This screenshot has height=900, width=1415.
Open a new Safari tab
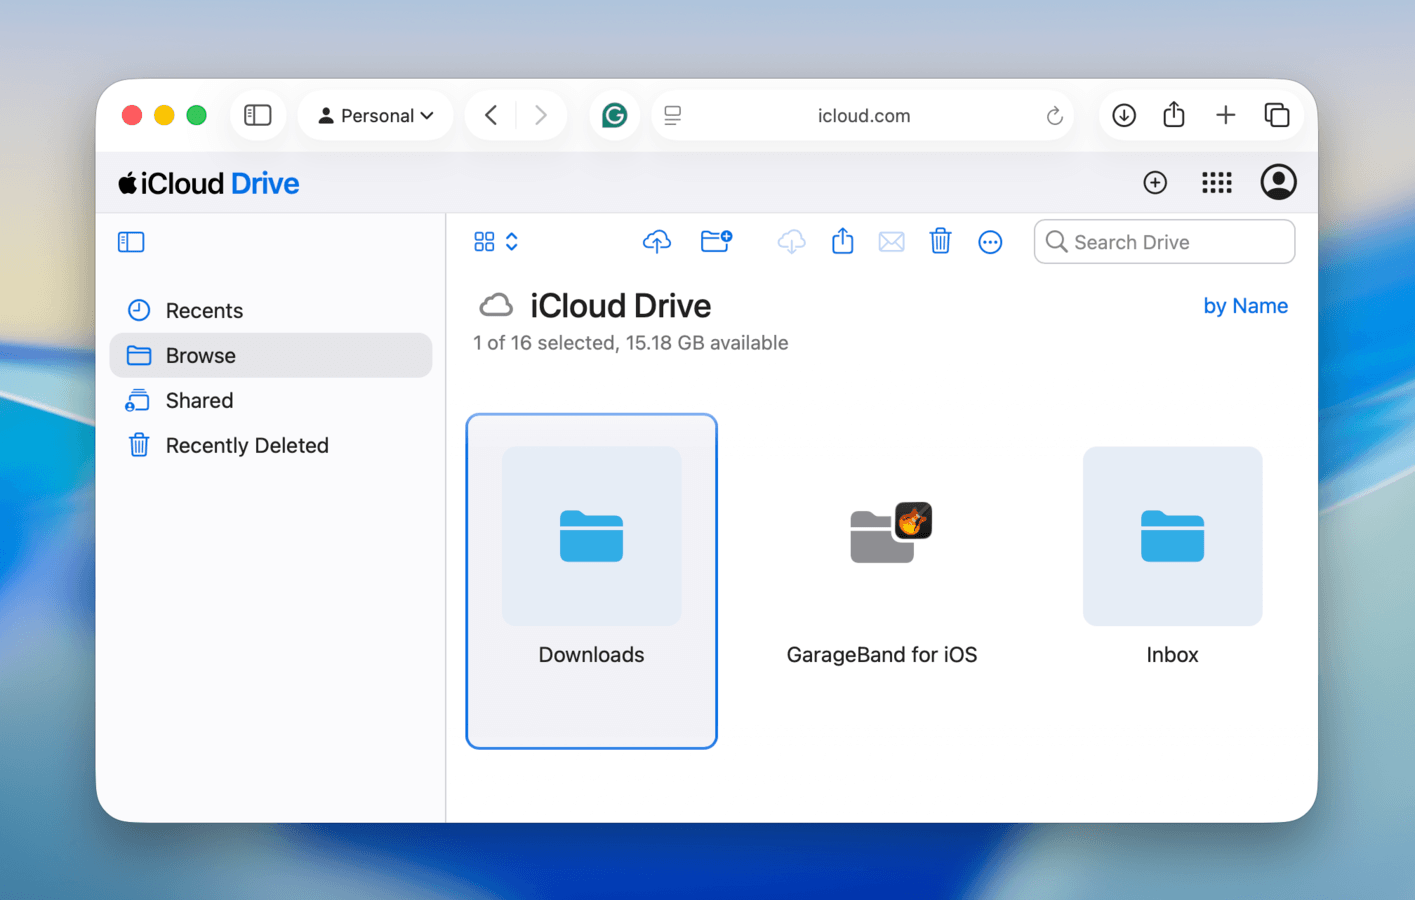pos(1225,115)
